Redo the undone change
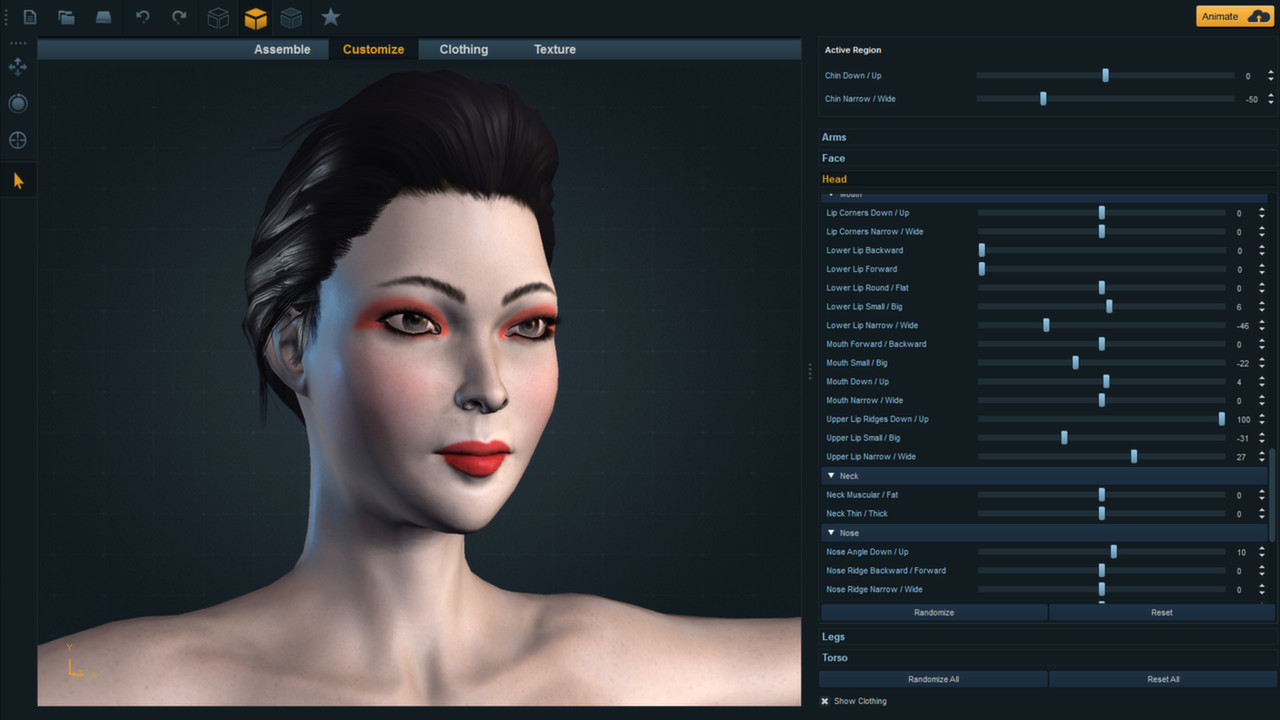The width and height of the screenshot is (1280, 720). 180,17
